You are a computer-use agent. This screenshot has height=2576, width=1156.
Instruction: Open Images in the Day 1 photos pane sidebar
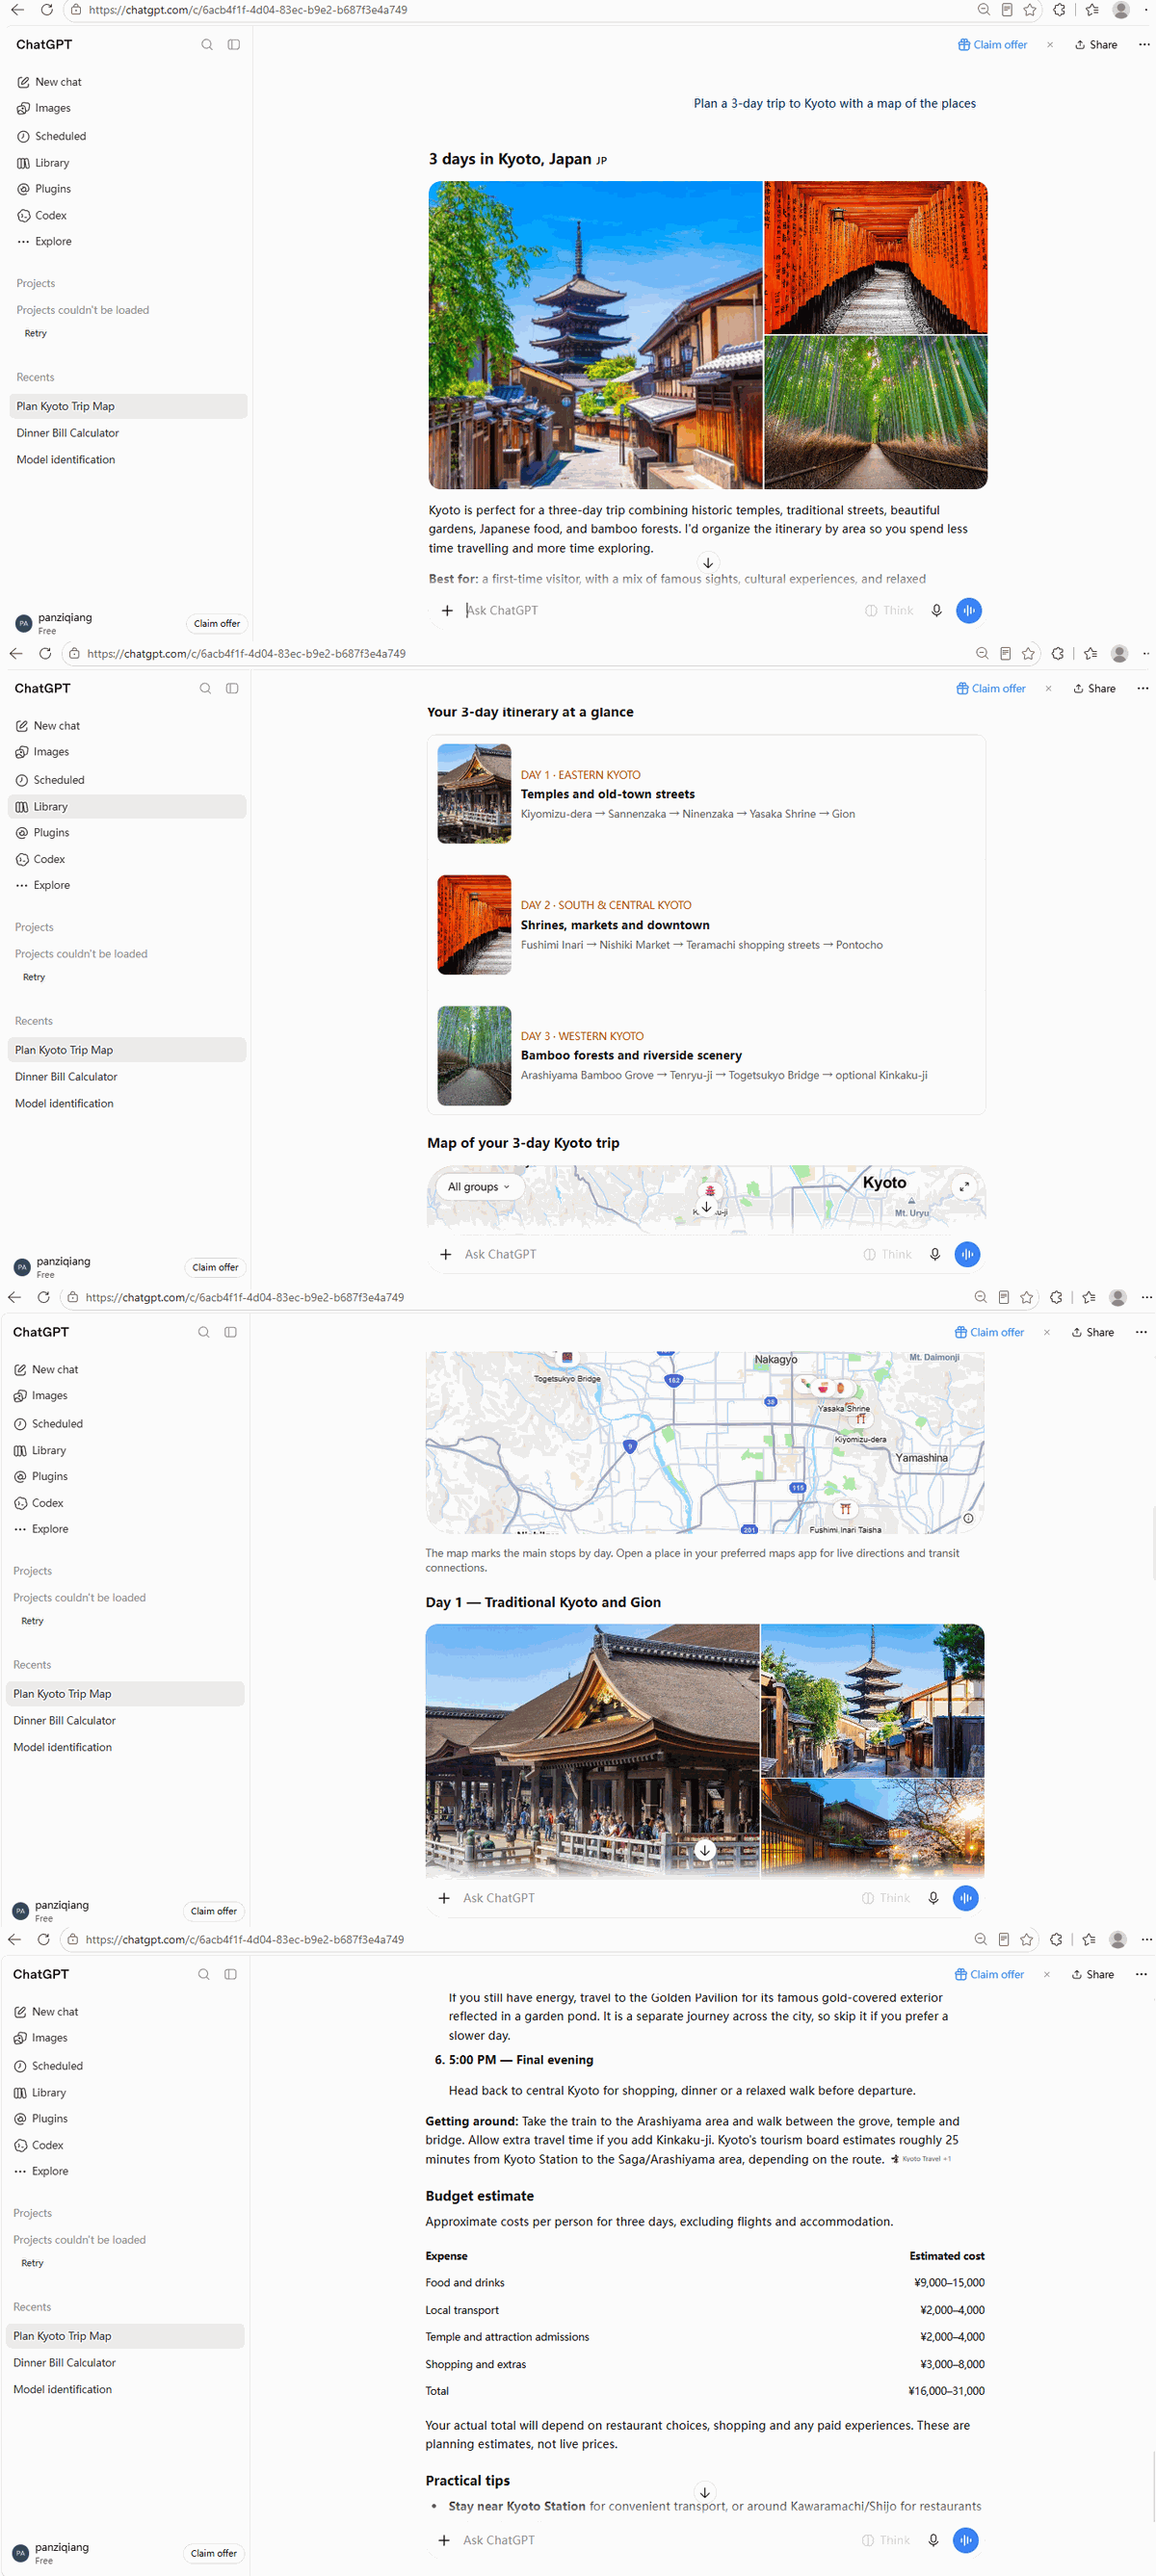49,1395
